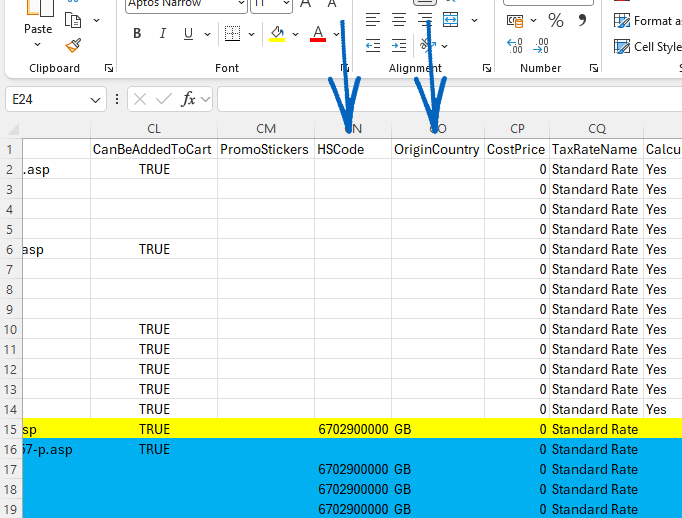Open underline style dropdown
The width and height of the screenshot is (682, 518).
click(x=207, y=34)
